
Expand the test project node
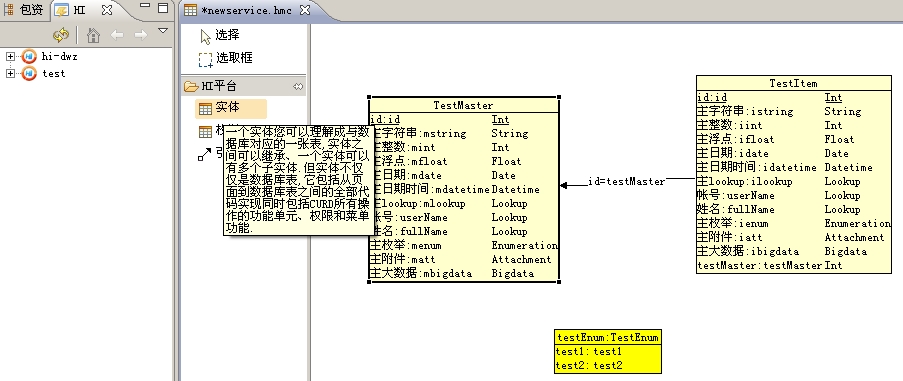(x=10, y=73)
